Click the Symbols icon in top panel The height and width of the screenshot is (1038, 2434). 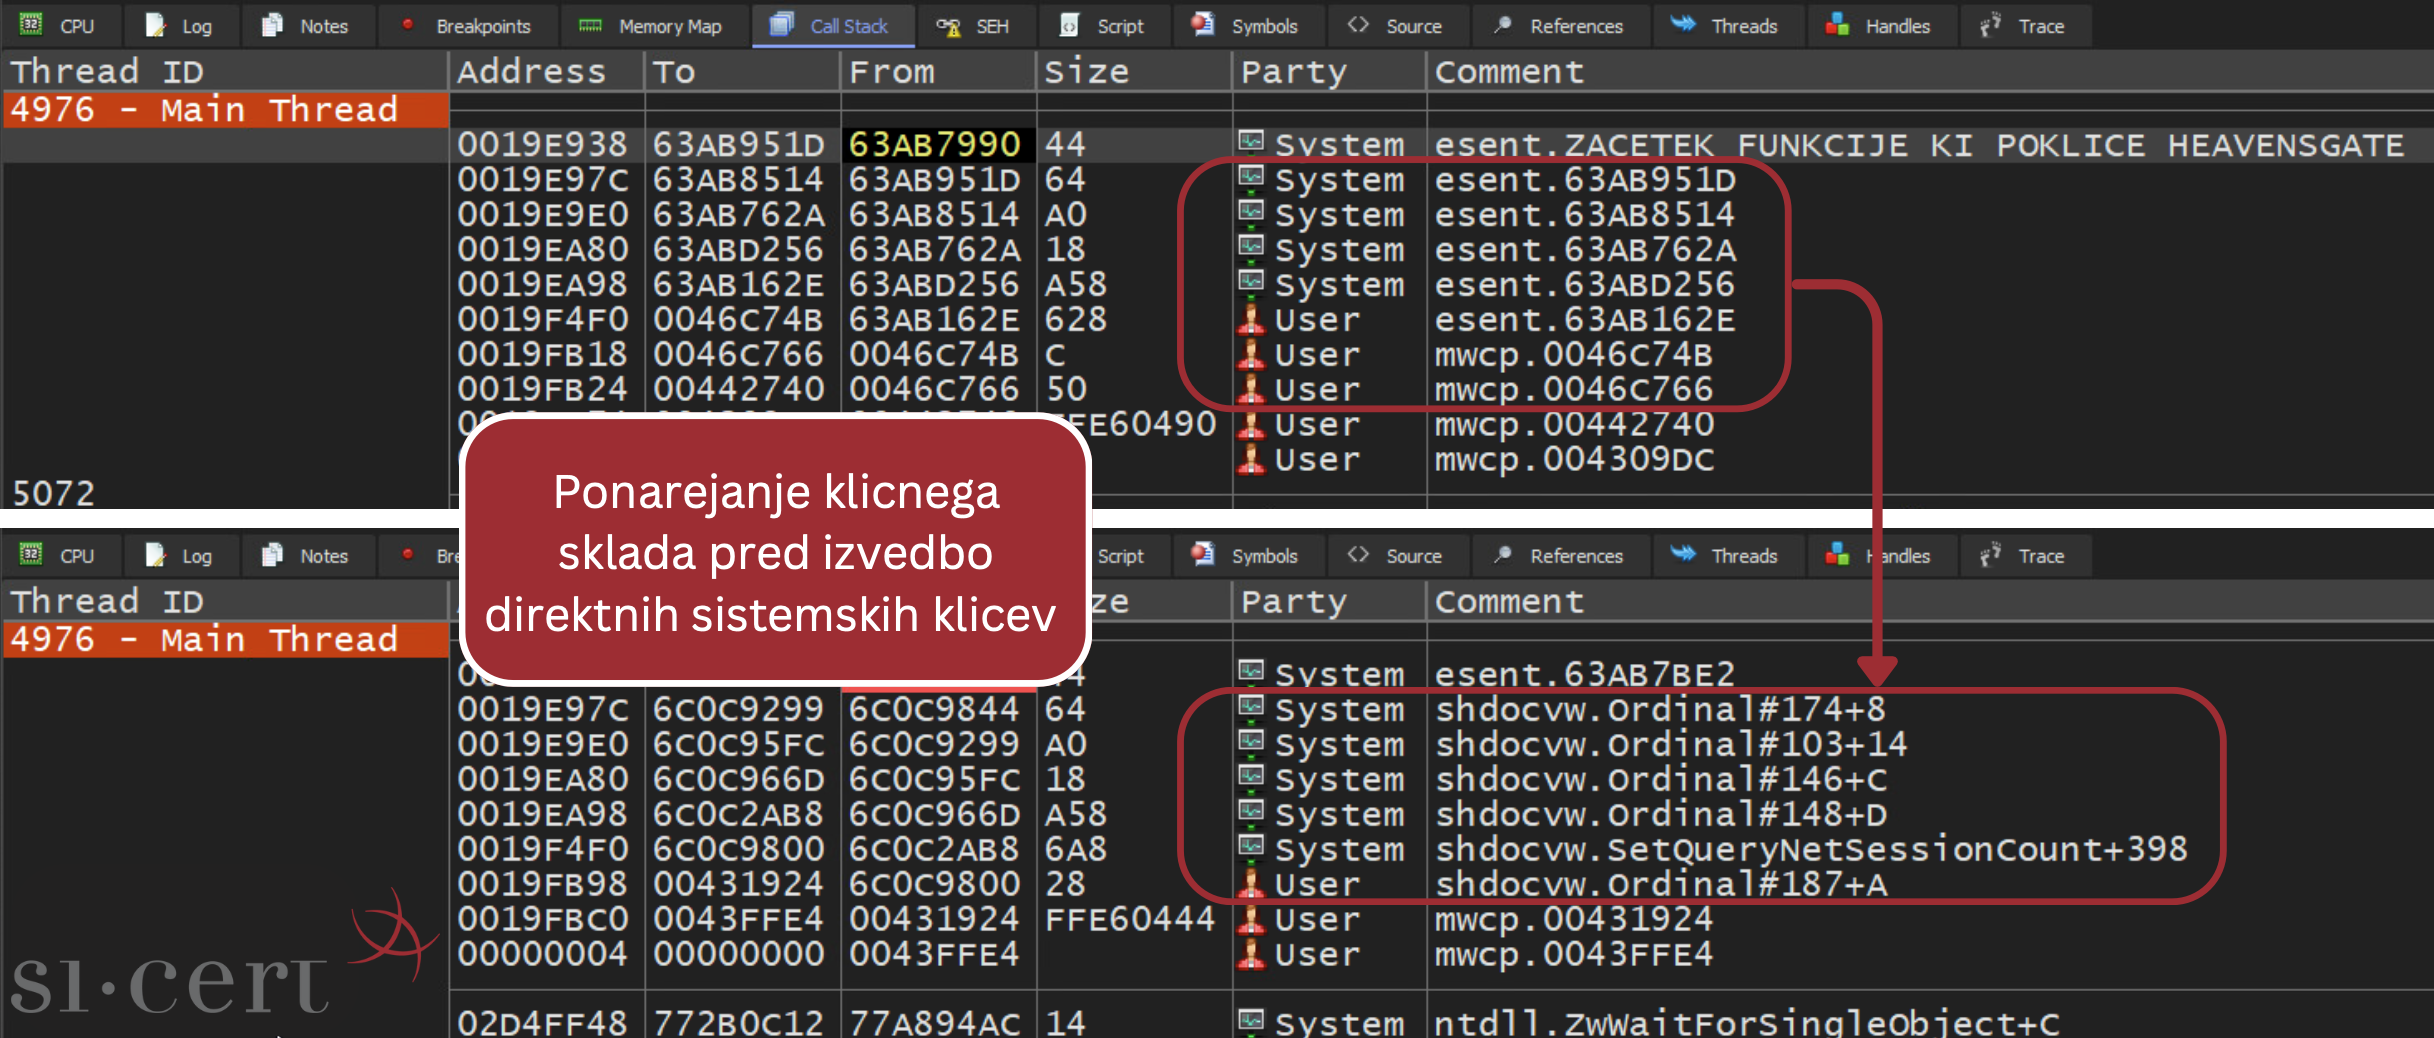pos(1203,25)
